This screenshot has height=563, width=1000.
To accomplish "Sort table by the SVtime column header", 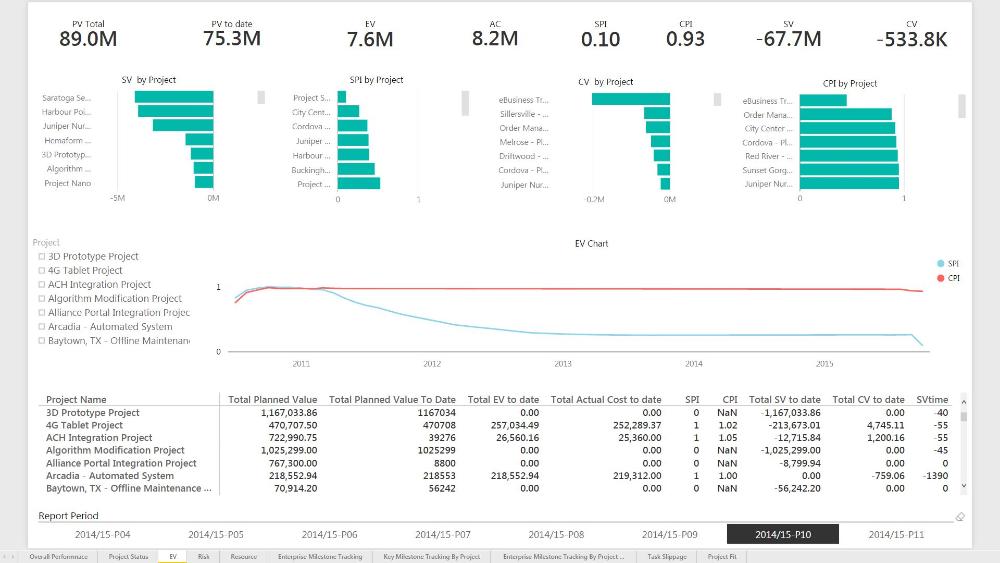I will 933,399.
